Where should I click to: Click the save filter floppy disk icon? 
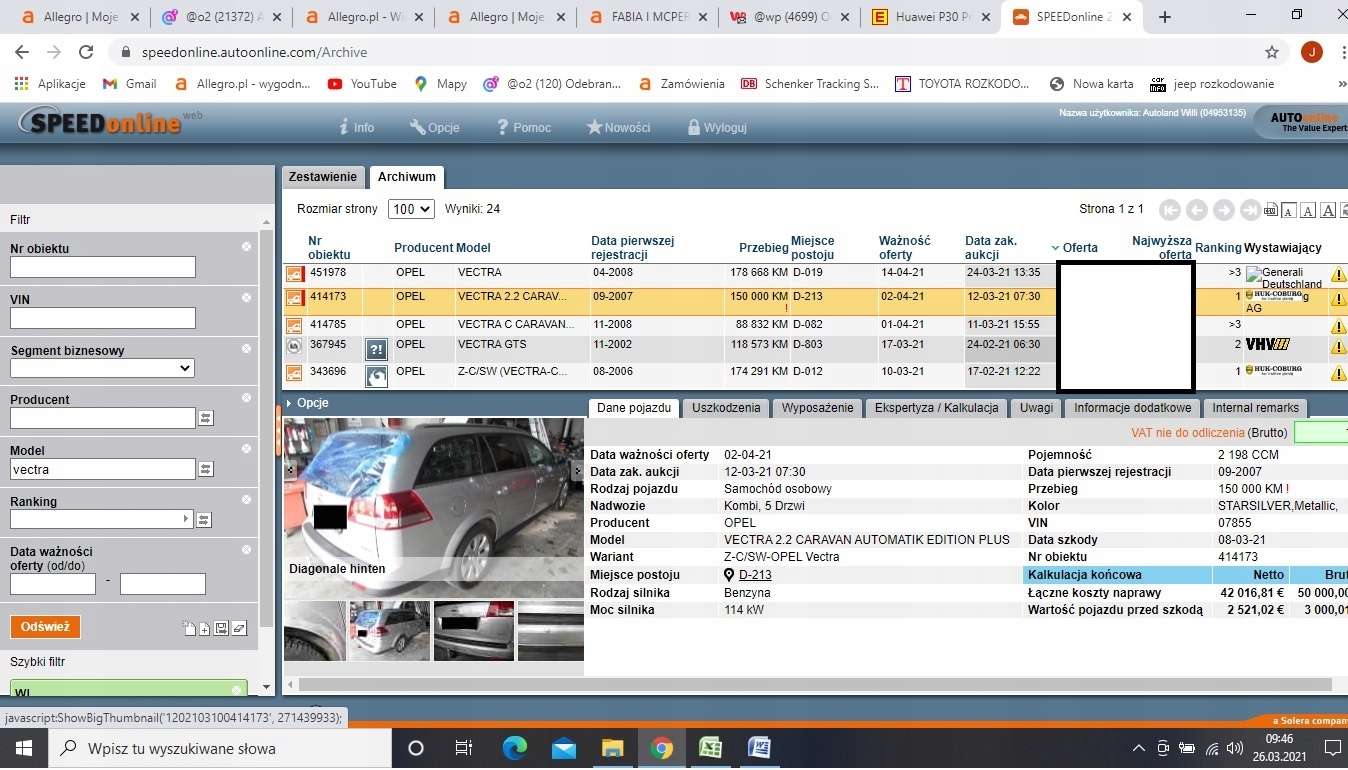coord(221,628)
